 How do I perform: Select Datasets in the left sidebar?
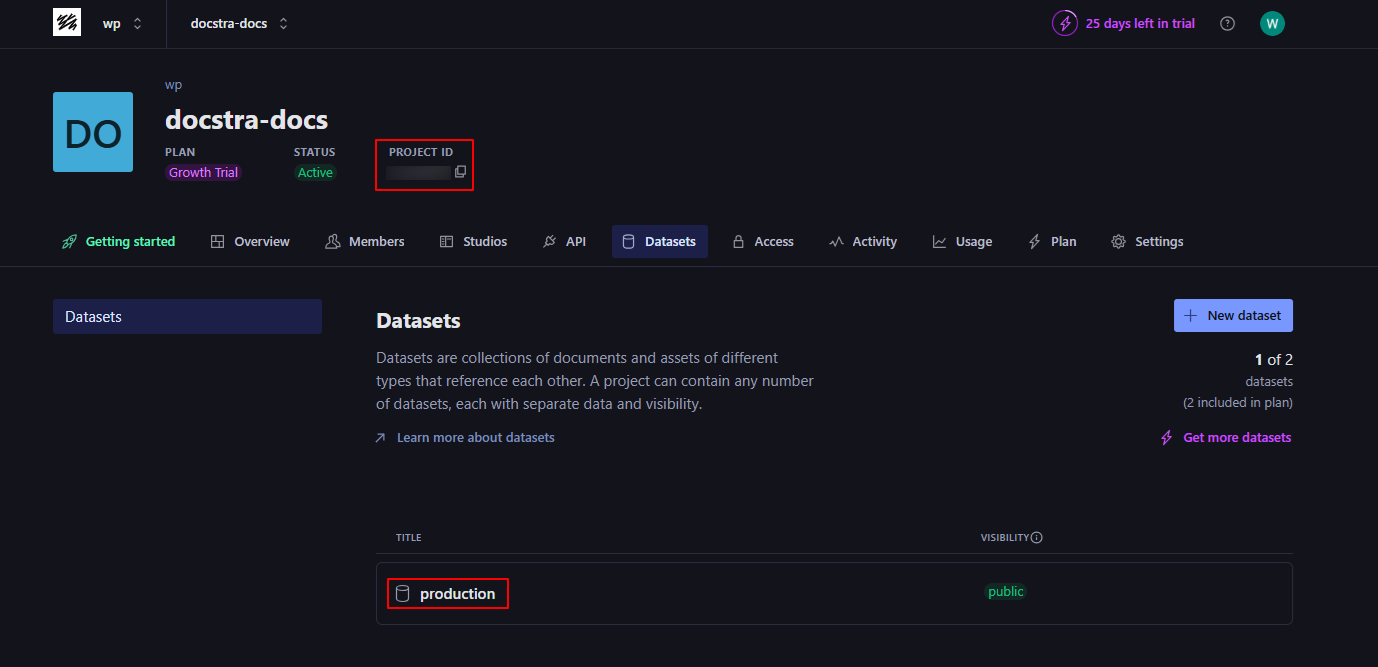coord(187,317)
